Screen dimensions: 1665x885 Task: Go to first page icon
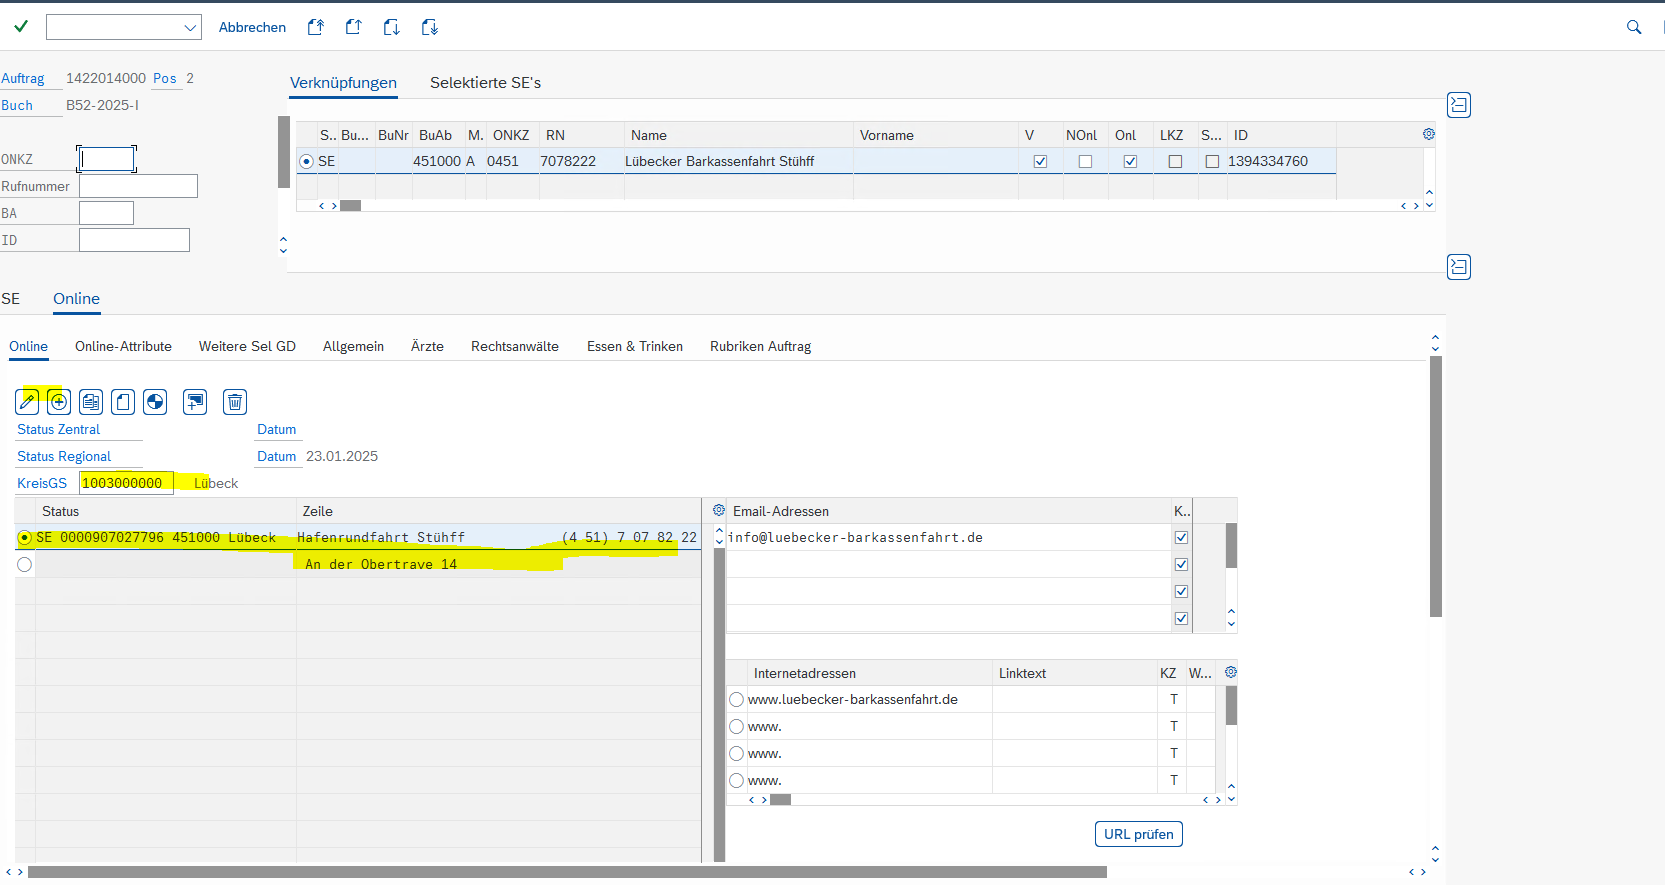coord(316,27)
